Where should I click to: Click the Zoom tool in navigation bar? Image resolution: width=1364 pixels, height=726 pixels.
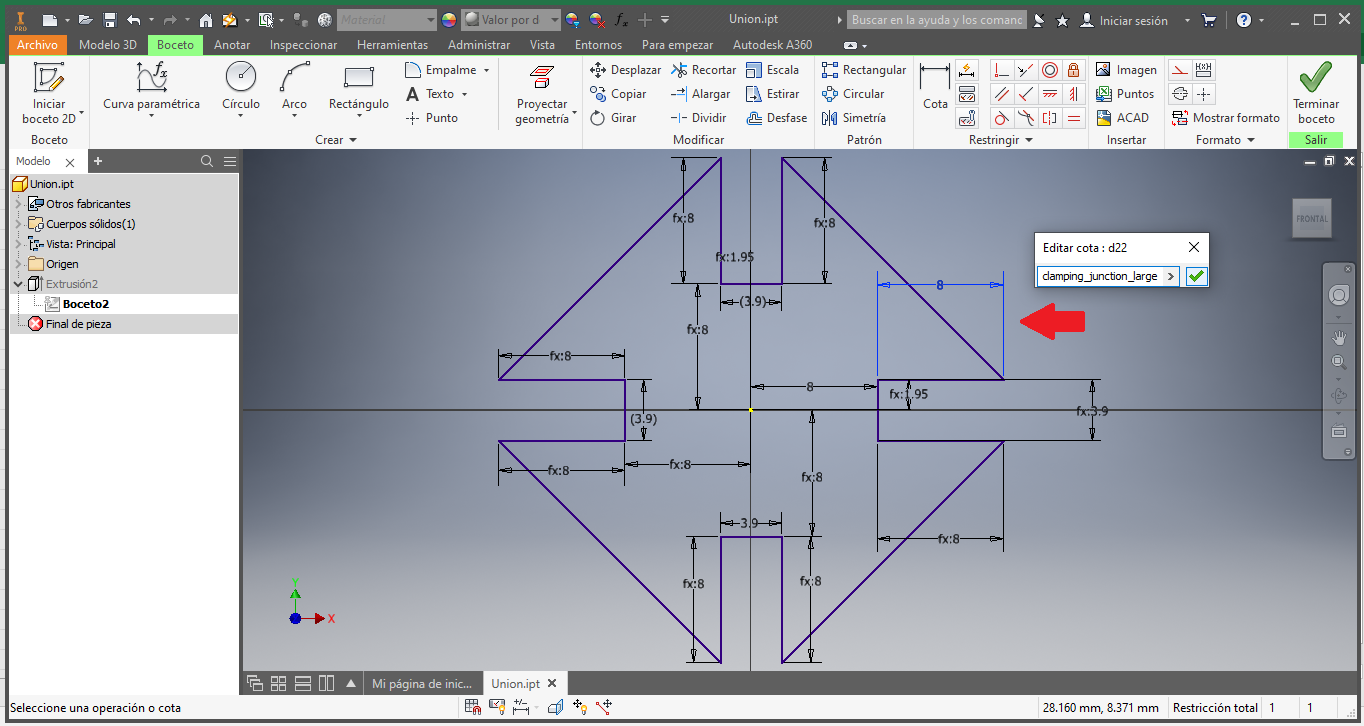(1338, 362)
